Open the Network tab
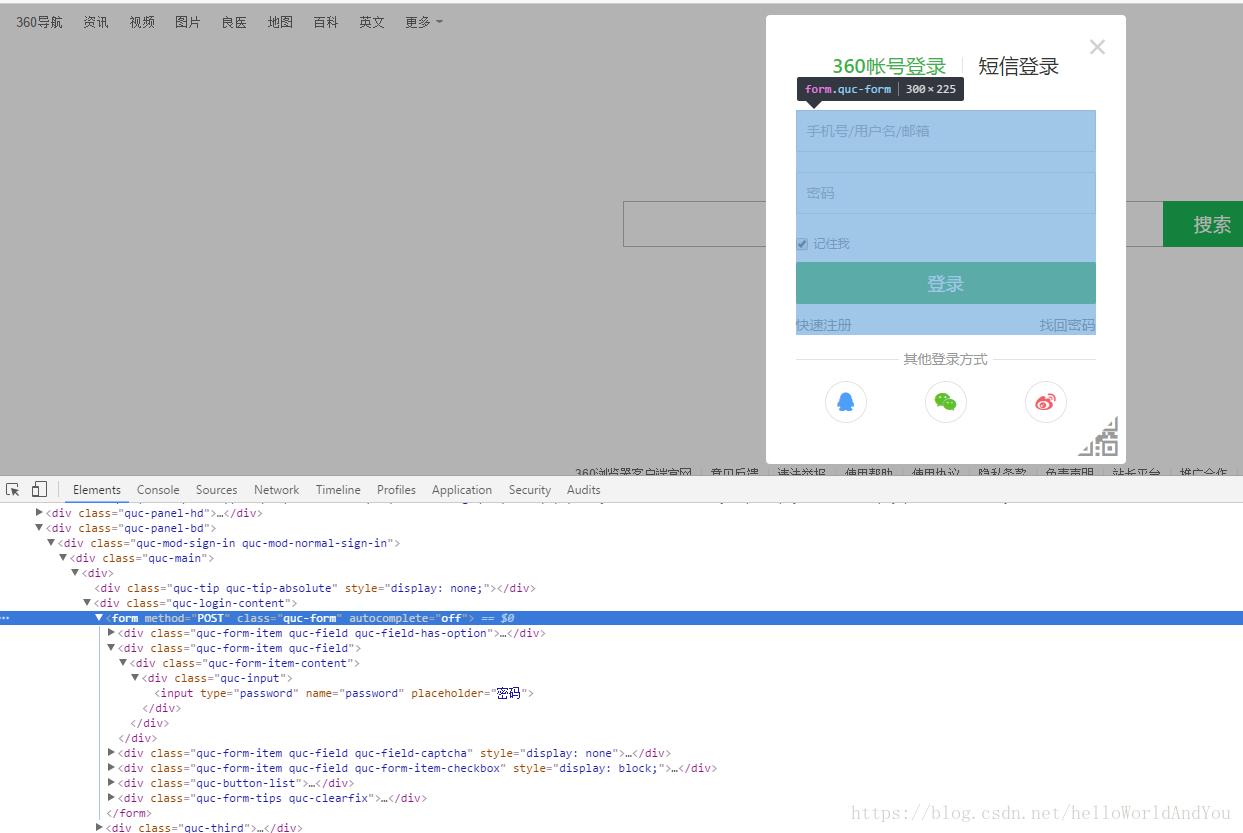Screen dimensions: 1243x833 (277, 490)
